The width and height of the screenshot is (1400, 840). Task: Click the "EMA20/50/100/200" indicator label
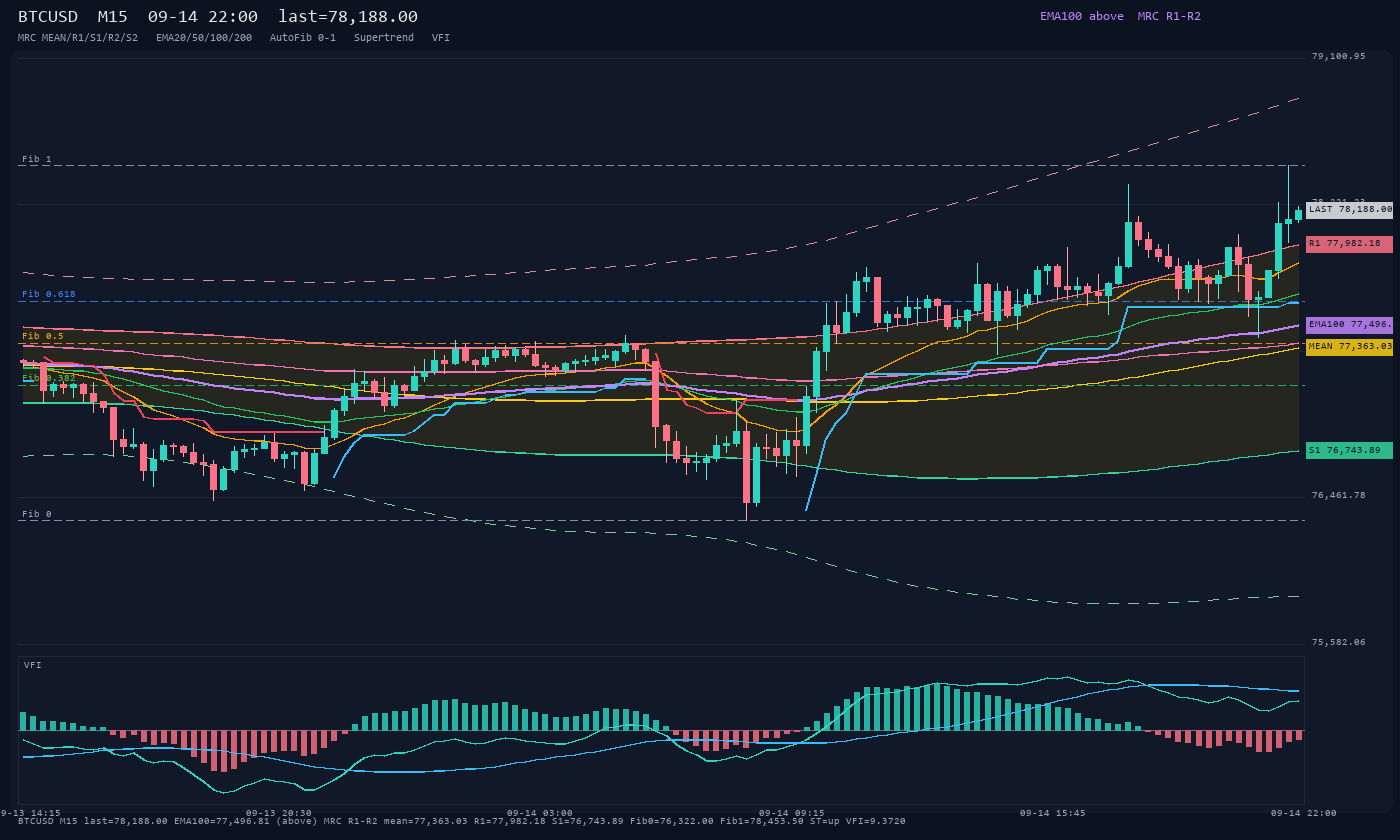(204, 38)
